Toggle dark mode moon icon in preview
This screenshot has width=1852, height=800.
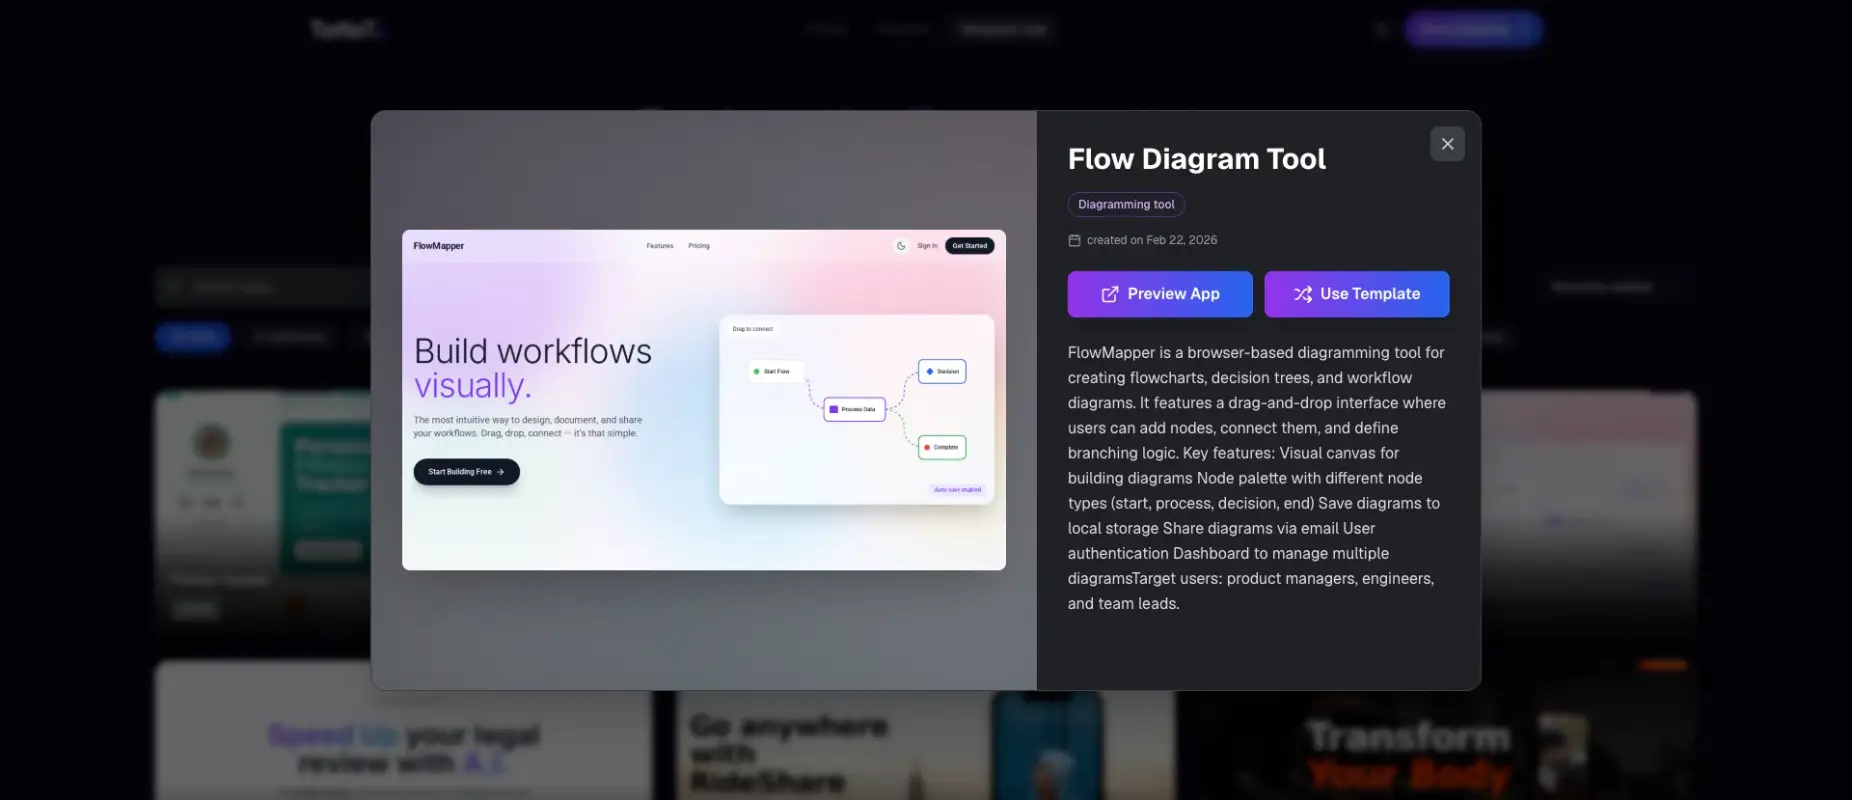coord(901,246)
